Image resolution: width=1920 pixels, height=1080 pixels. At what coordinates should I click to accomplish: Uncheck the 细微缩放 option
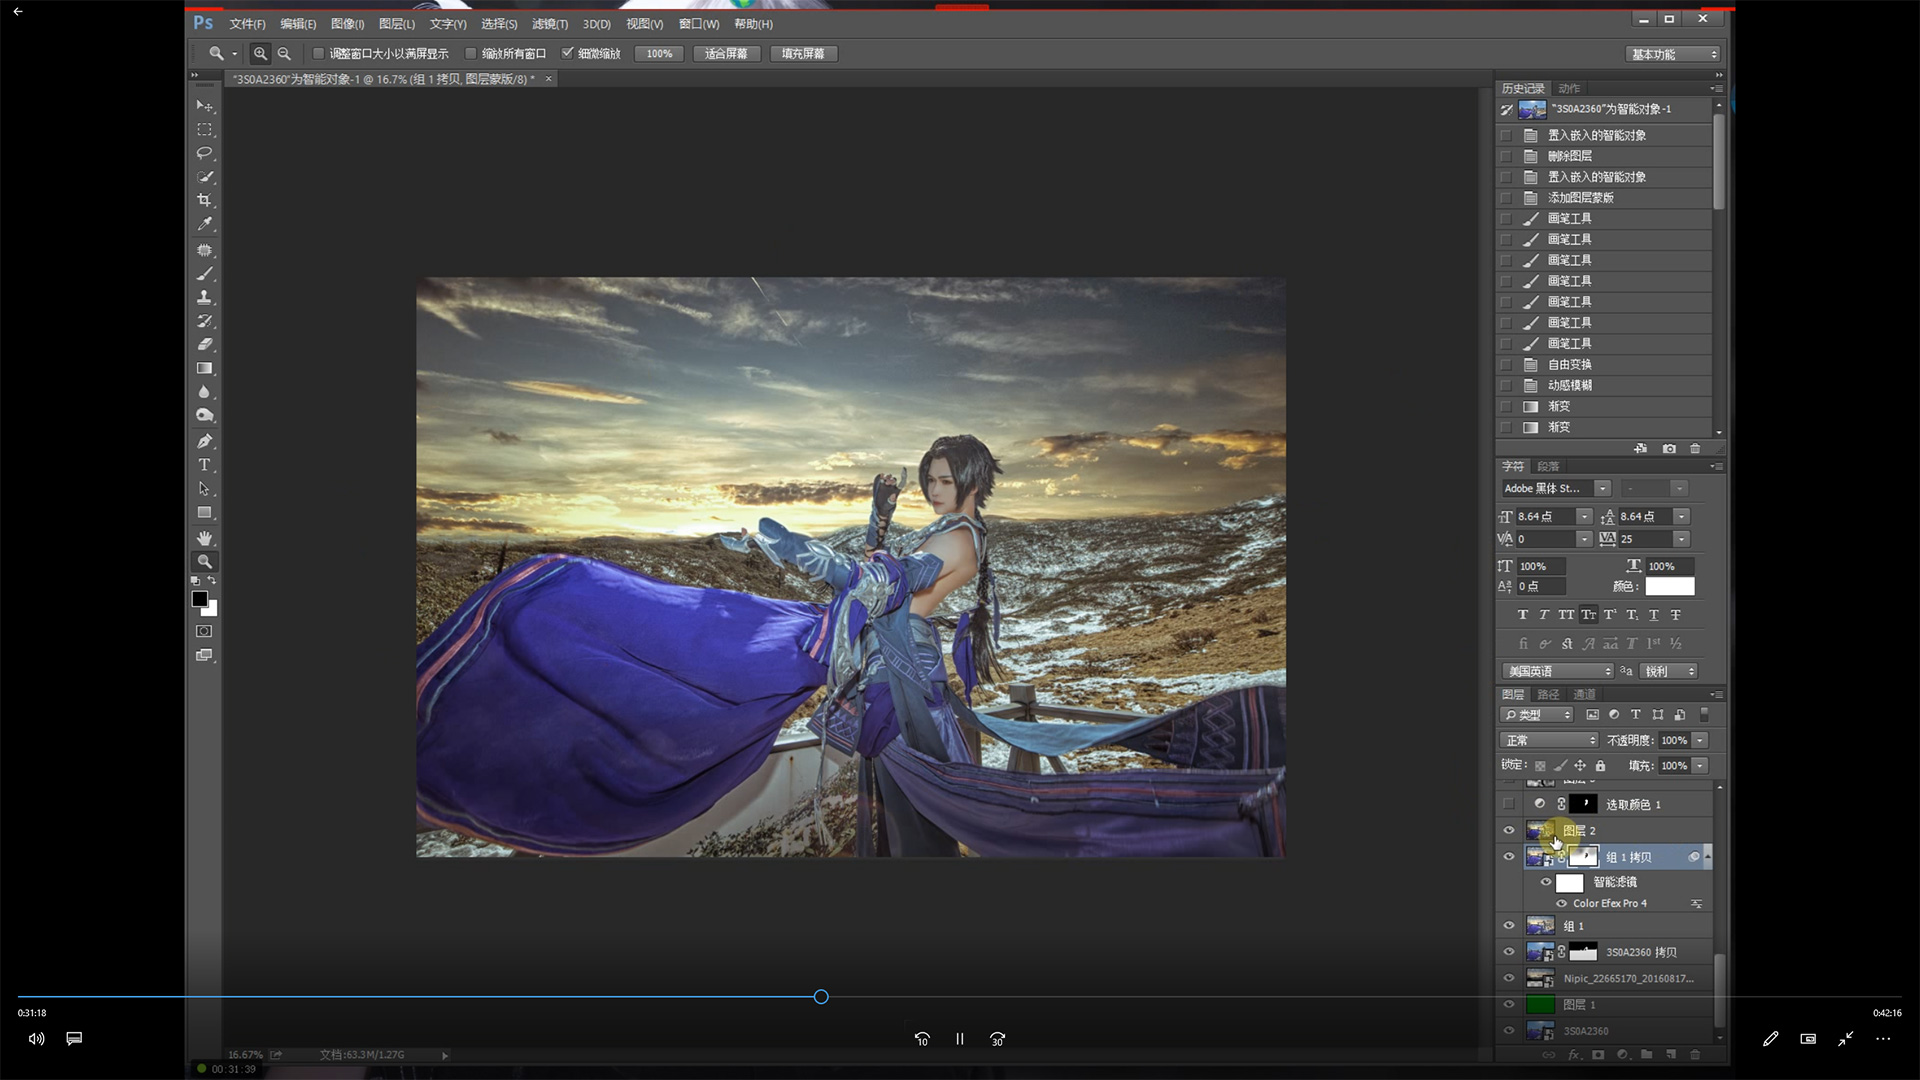(567, 54)
